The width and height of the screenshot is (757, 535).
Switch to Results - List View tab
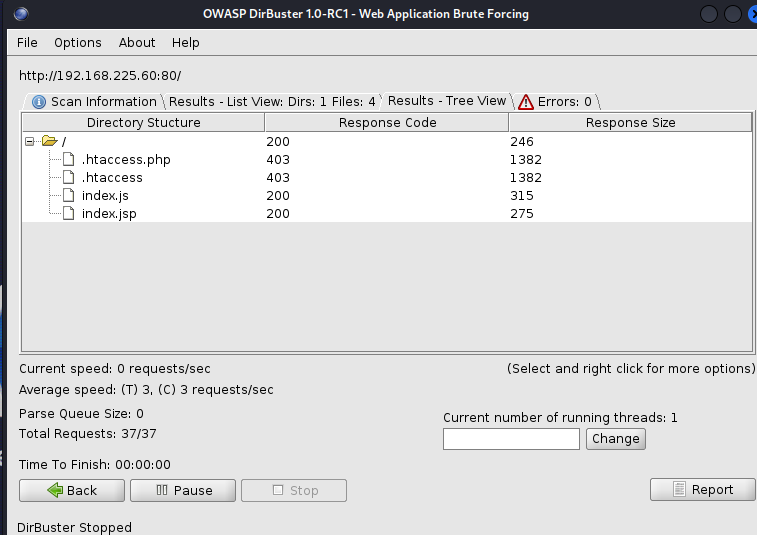point(272,101)
